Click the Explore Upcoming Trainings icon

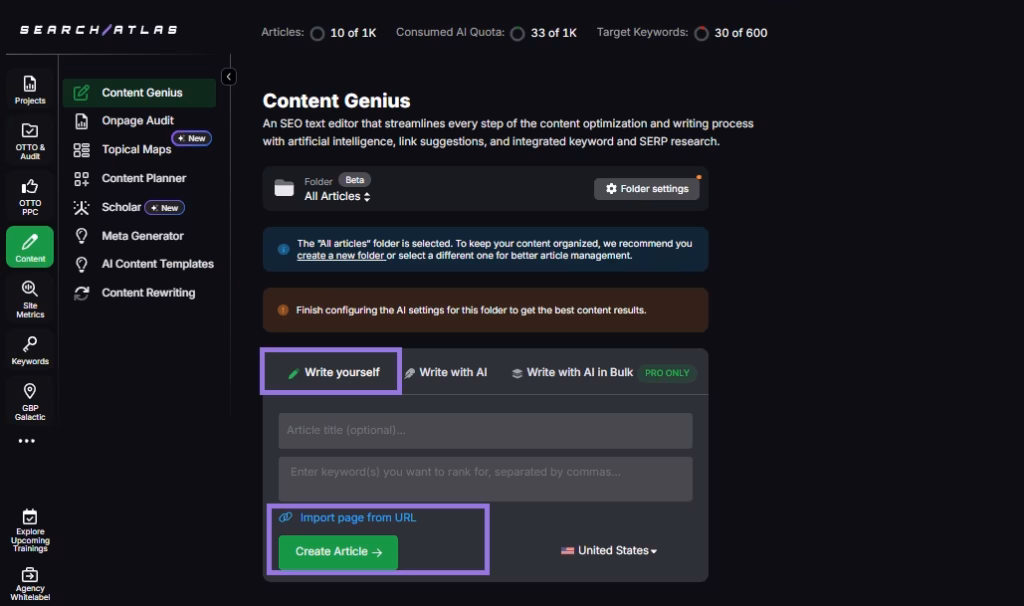pos(30,530)
